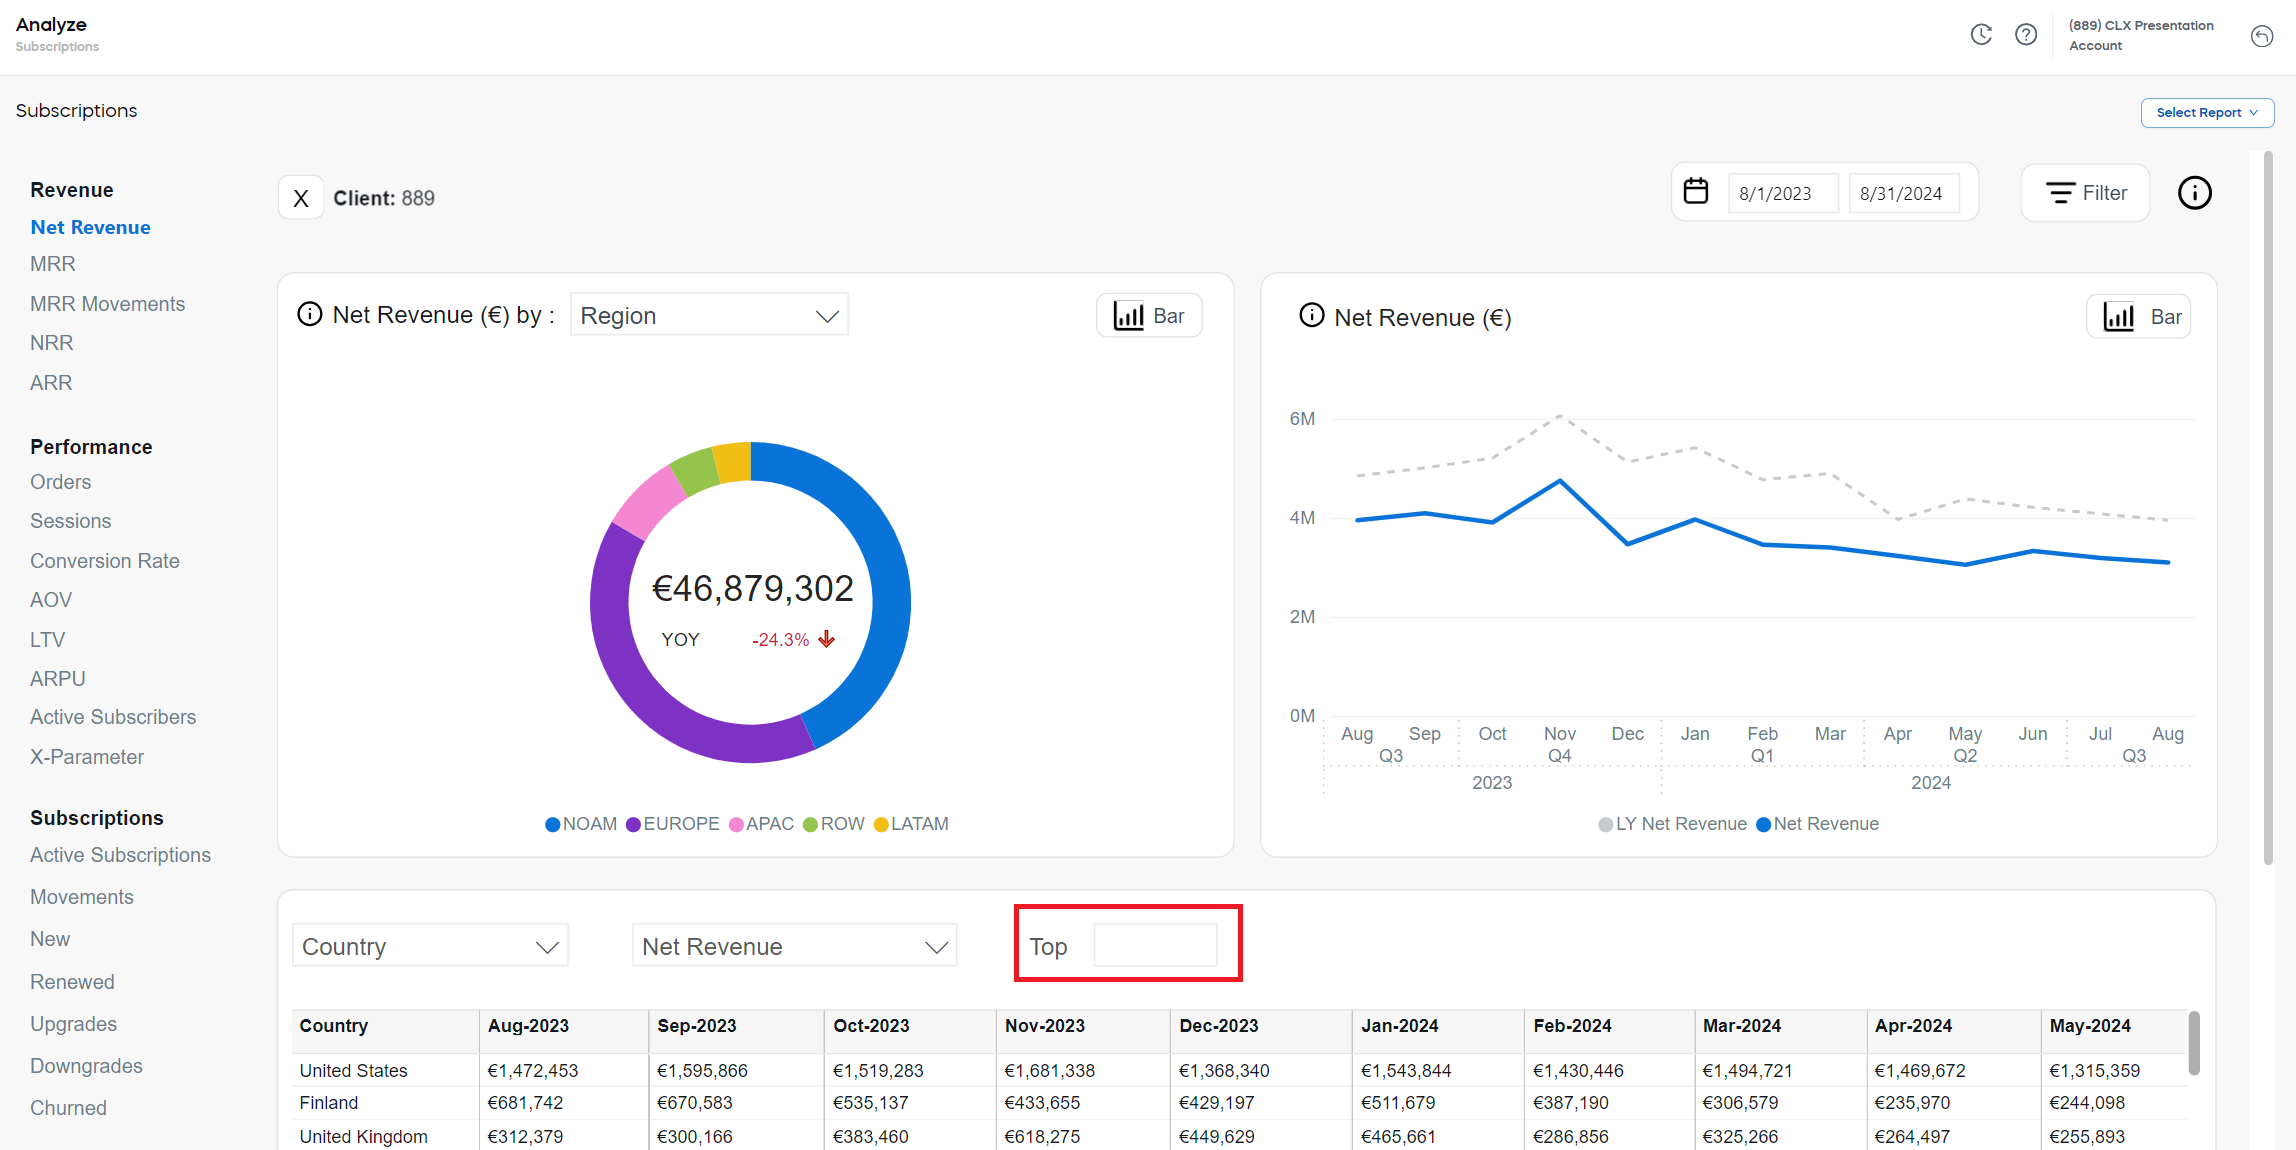2296x1150 pixels.
Task: Open Orders under Performance
Action: (60, 482)
